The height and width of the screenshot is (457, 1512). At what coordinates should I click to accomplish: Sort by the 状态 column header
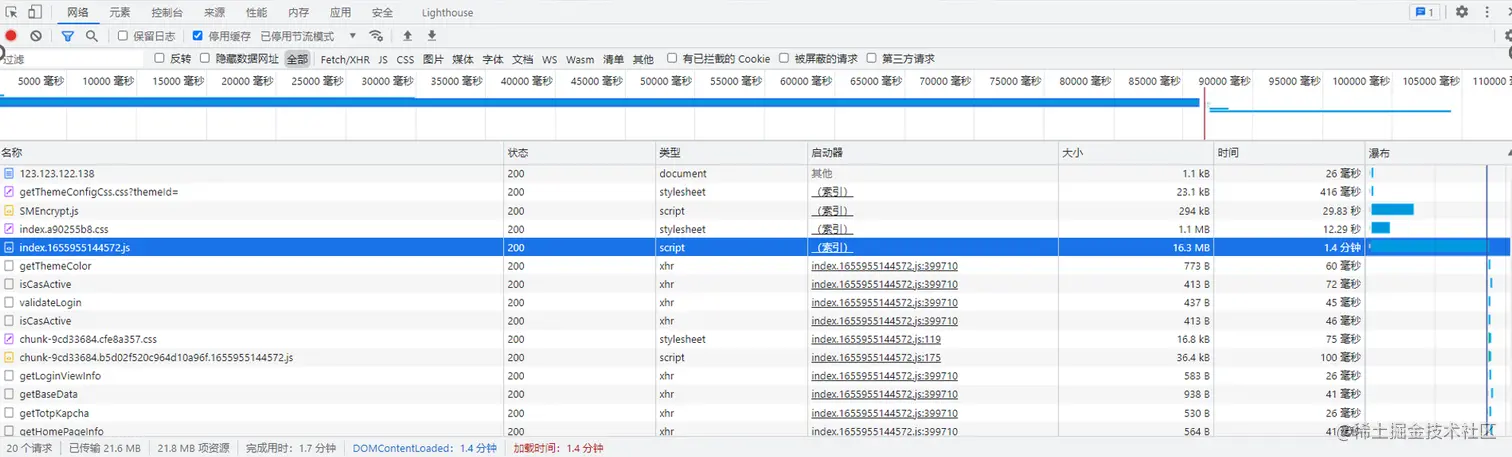tap(579, 153)
